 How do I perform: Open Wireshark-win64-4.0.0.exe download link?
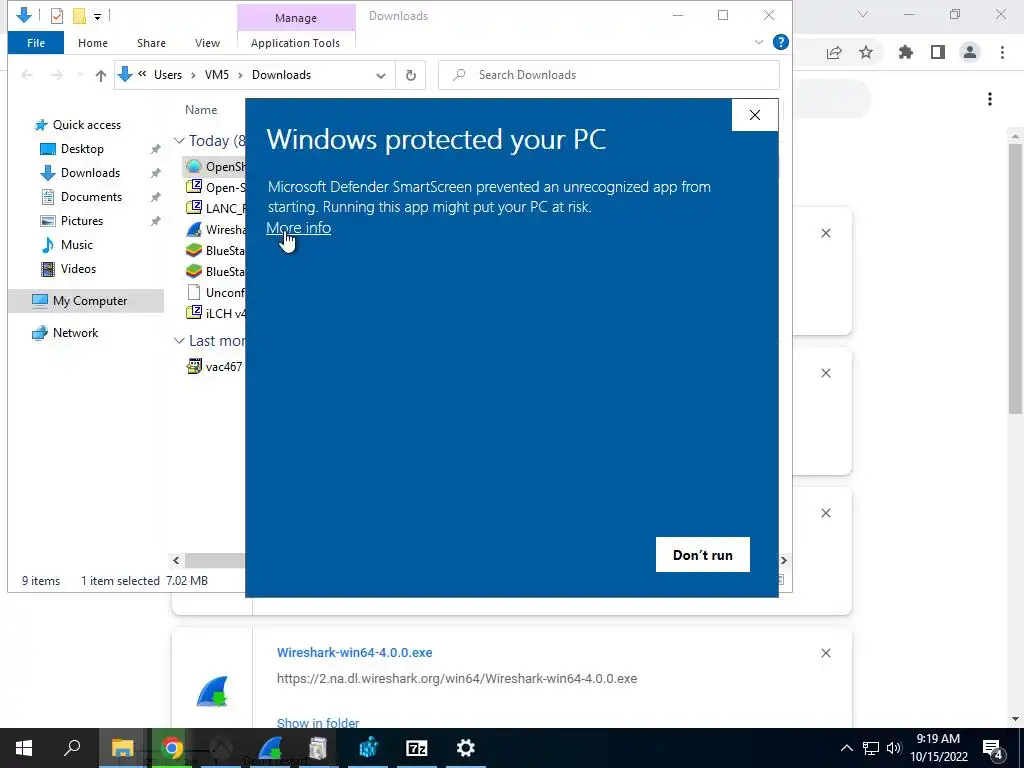pos(355,653)
